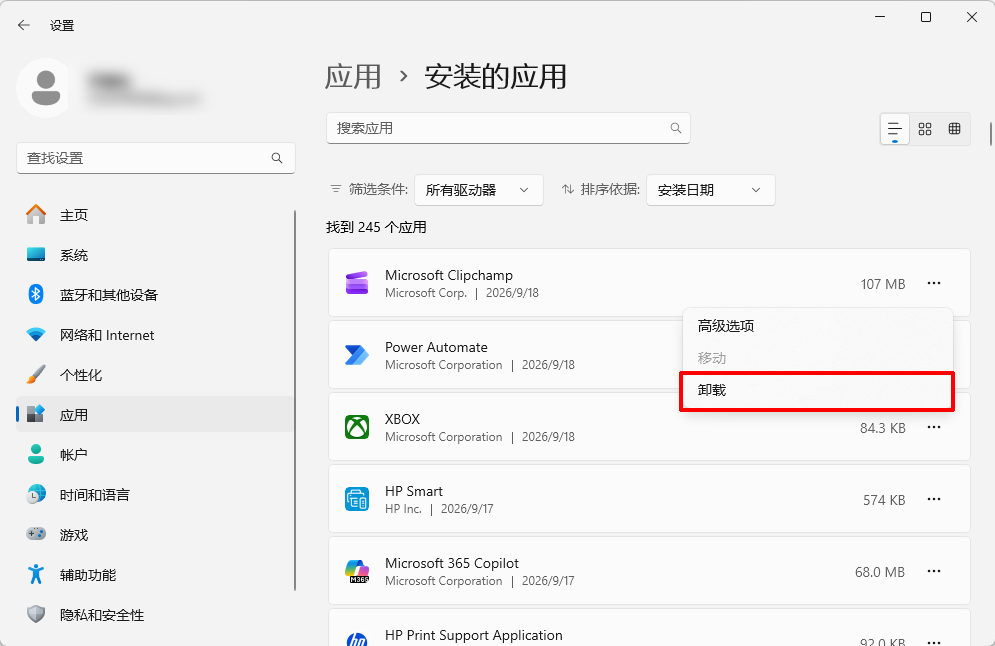The image size is (995, 646).
Task: Open 辅助功能 section
Action: tap(155, 575)
